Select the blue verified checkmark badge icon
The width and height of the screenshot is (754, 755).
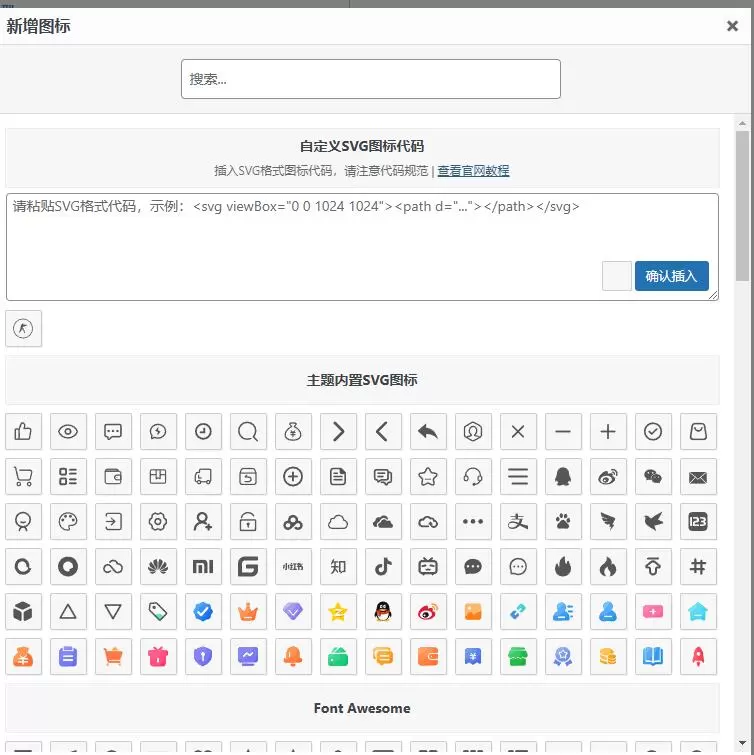203,612
